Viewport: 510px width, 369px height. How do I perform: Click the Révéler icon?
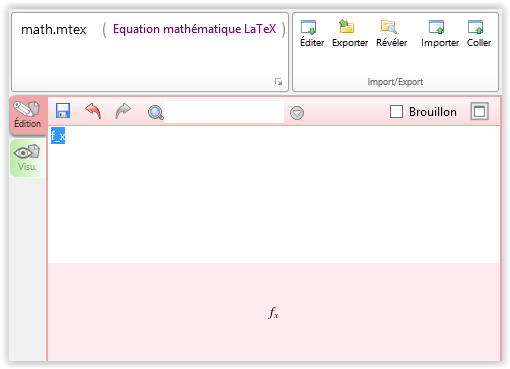[389, 27]
